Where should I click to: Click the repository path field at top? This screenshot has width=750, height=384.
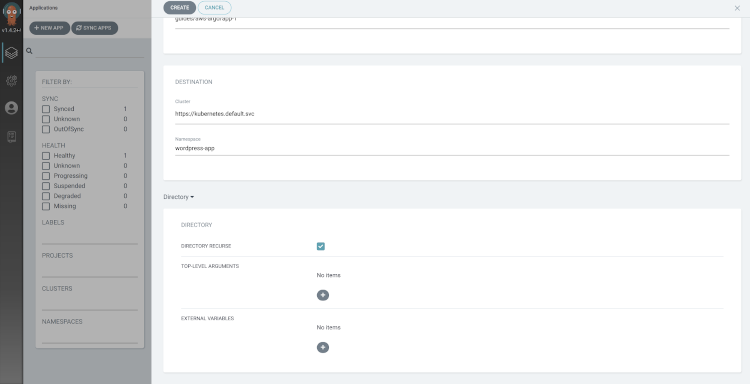click(x=452, y=22)
